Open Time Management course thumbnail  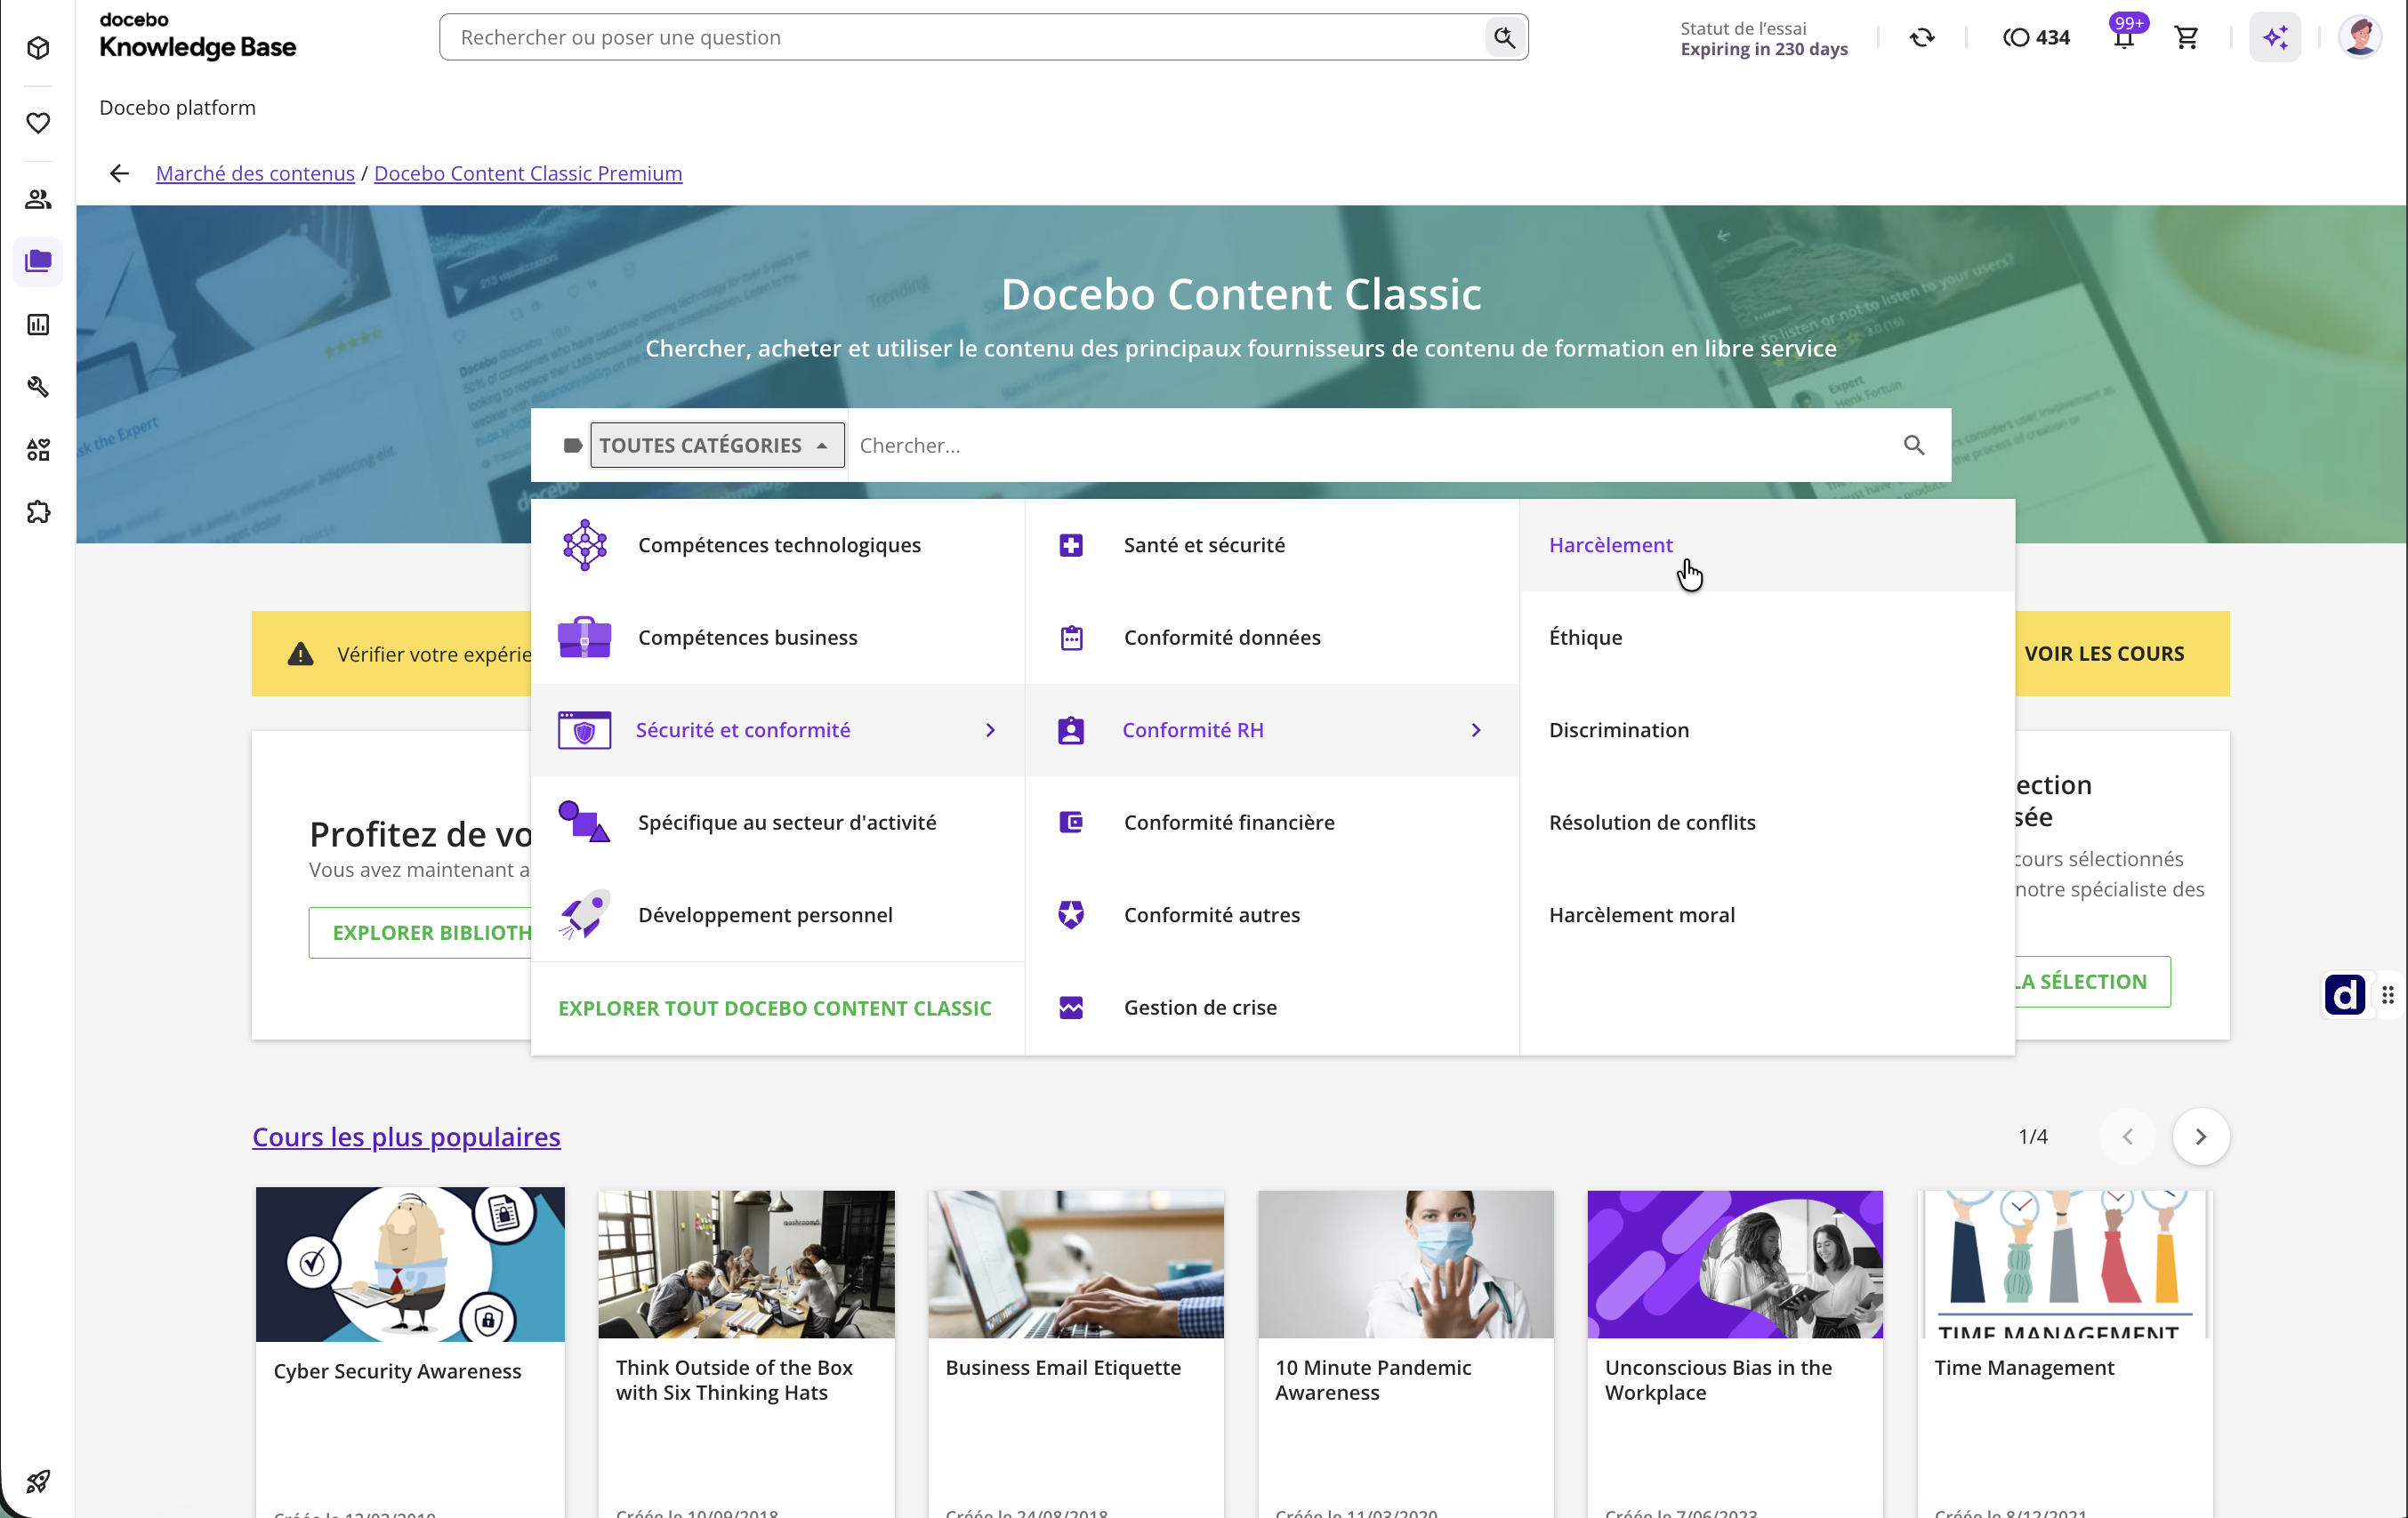(2065, 1265)
